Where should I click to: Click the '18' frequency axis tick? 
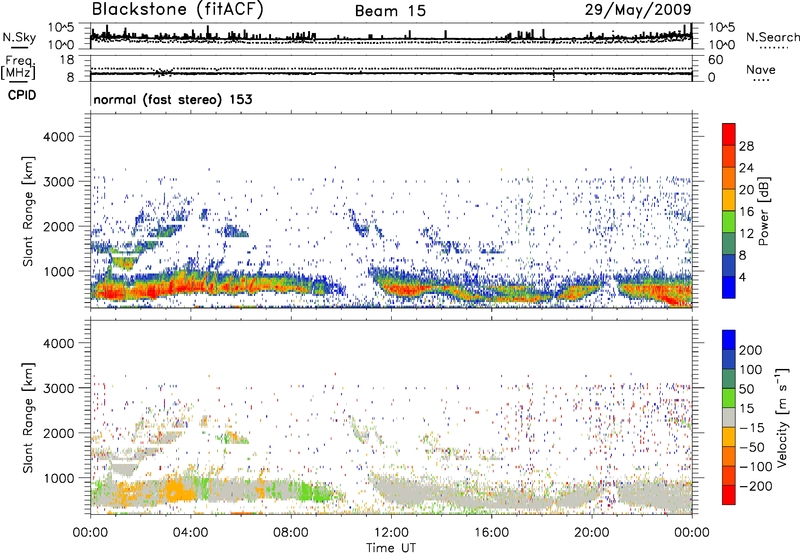tap(67, 60)
